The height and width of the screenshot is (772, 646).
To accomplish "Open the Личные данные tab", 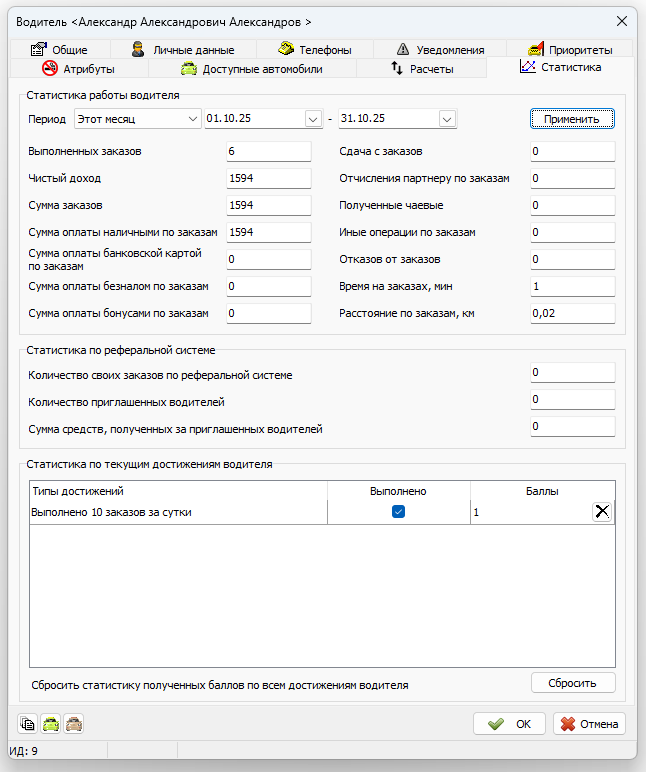I will pyautogui.click(x=183, y=49).
